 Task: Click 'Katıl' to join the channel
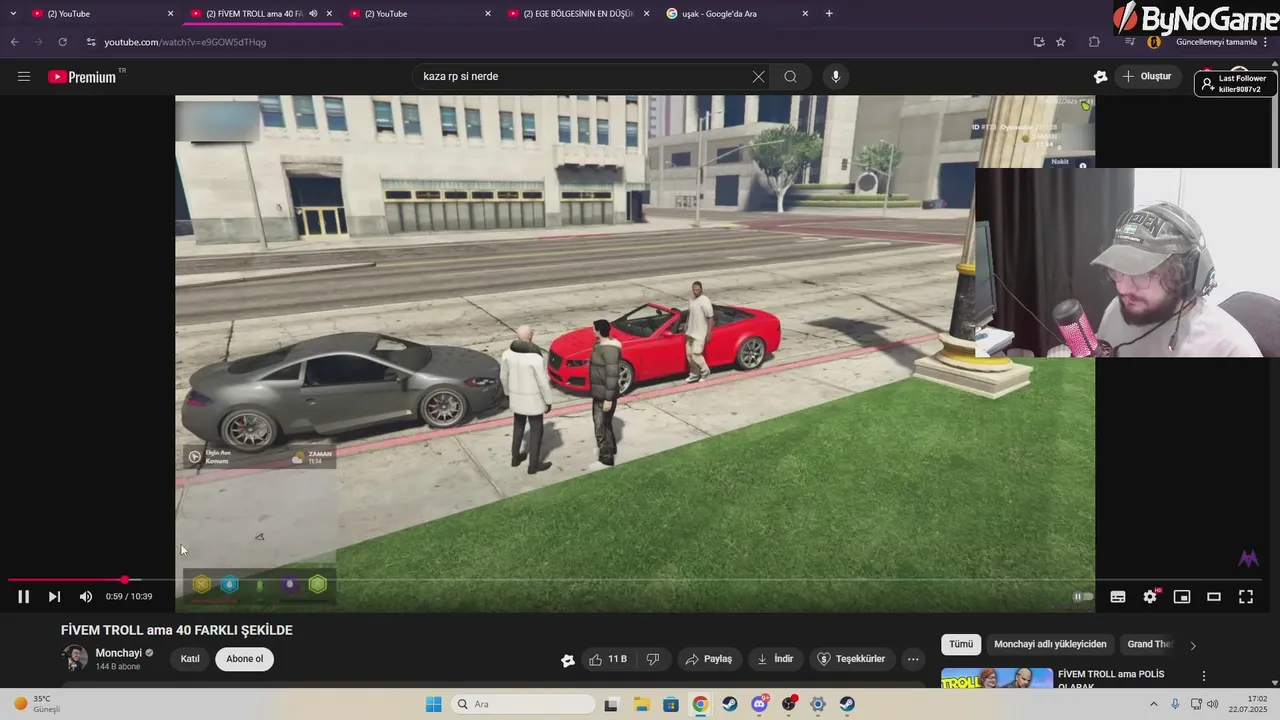click(190, 659)
